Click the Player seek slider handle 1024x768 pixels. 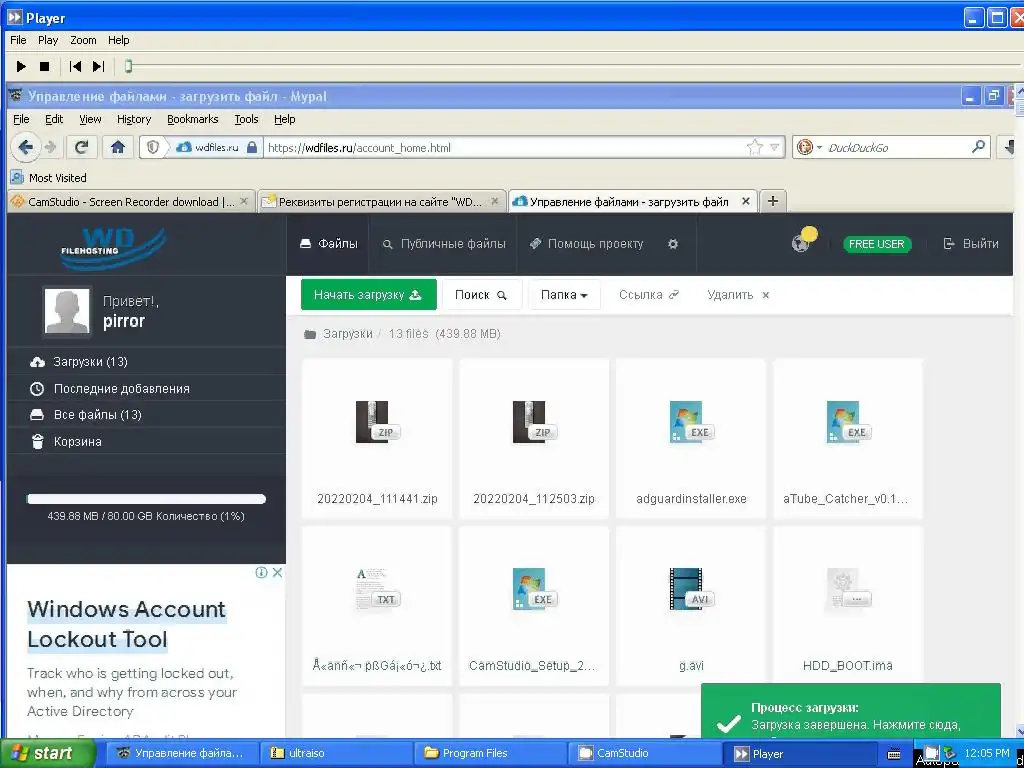128,66
